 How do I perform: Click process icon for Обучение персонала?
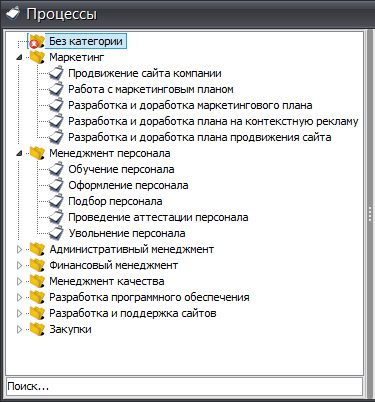coord(56,169)
